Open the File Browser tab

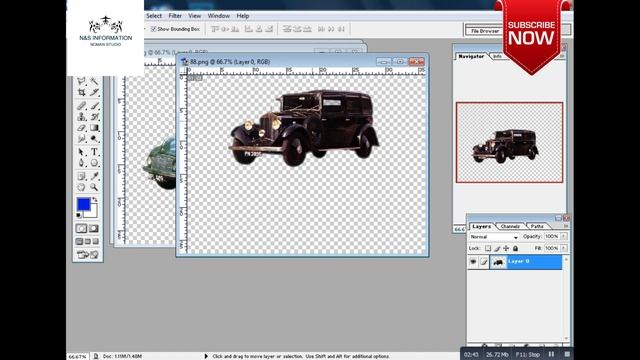(x=485, y=31)
